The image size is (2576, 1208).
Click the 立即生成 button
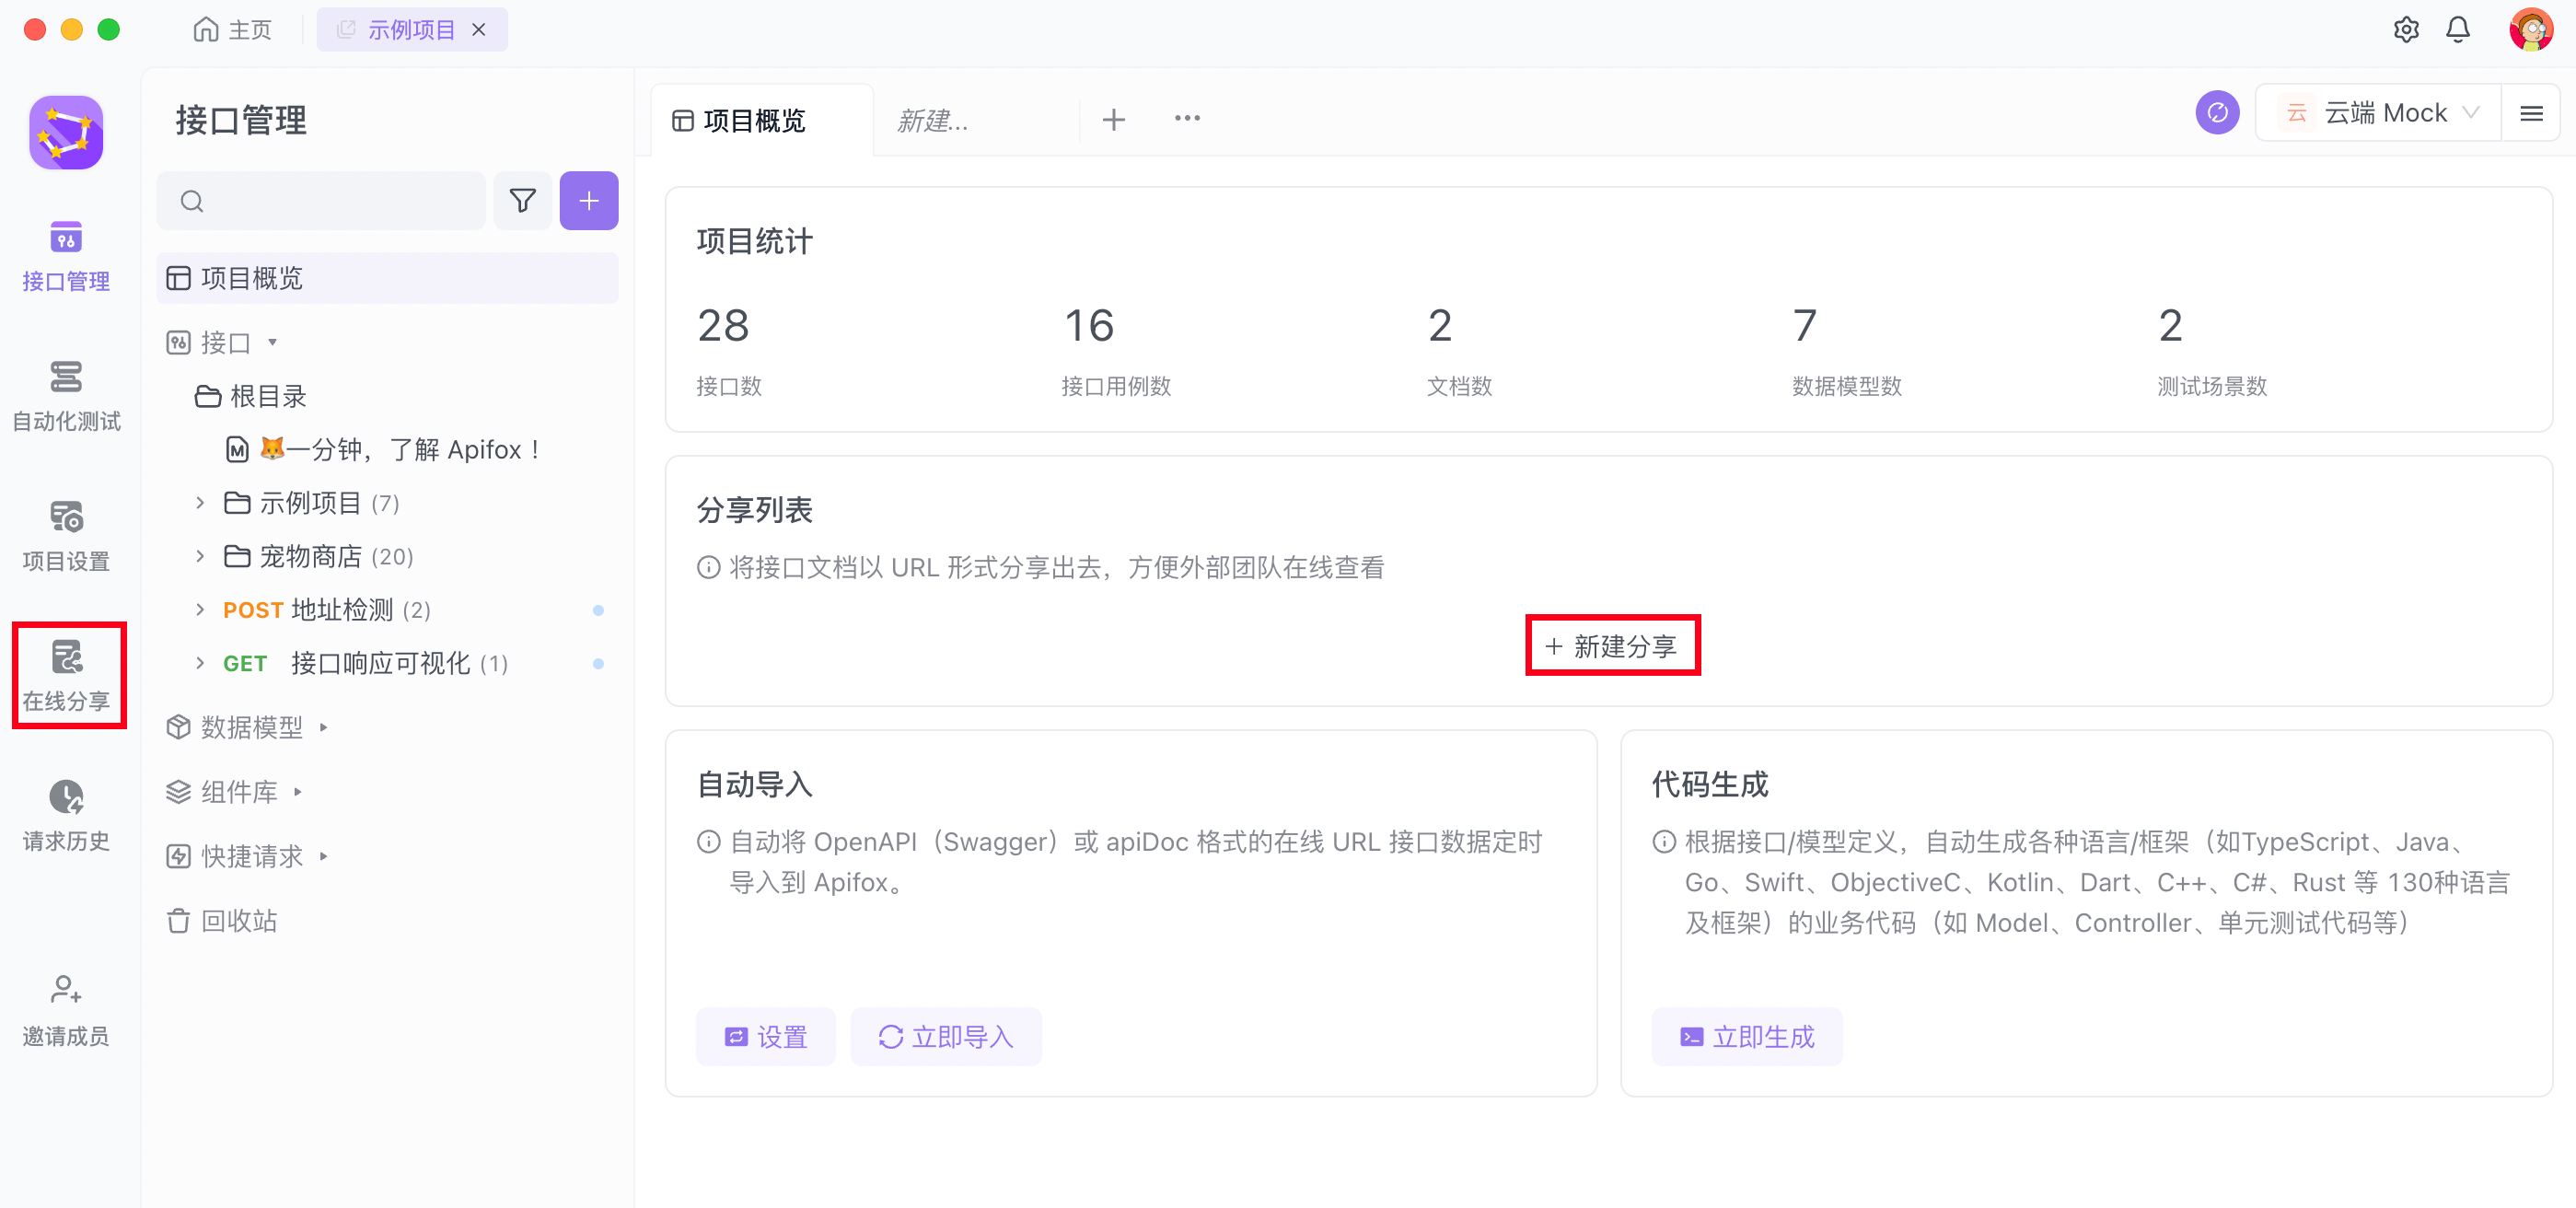click(1746, 1037)
